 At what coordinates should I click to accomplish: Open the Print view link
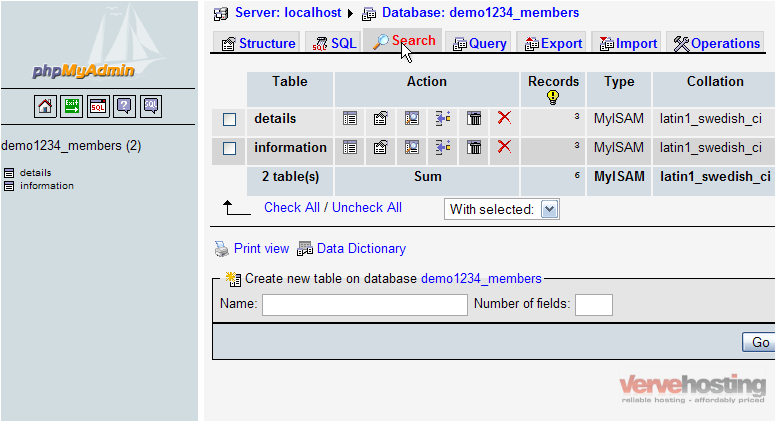[x=261, y=248]
